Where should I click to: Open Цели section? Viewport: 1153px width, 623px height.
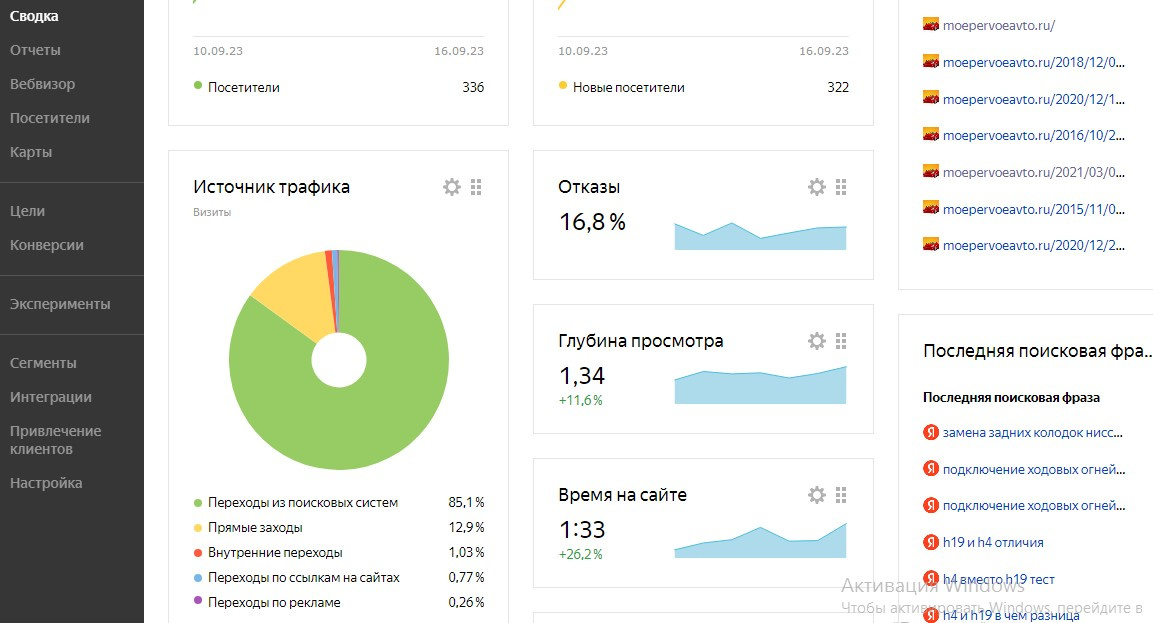coord(27,211)
